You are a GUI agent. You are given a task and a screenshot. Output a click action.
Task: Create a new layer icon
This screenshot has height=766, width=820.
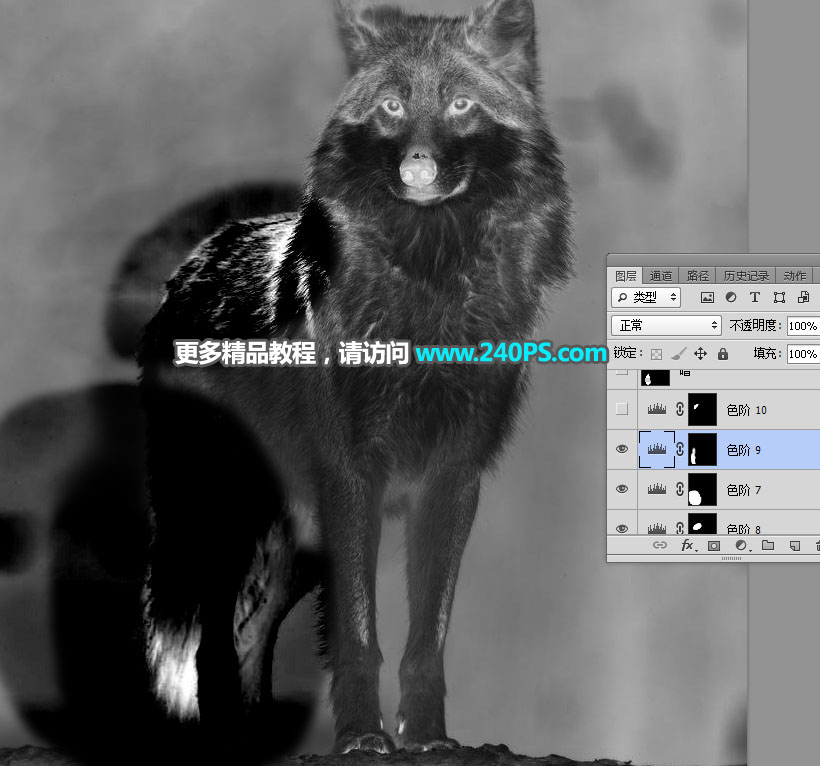(x=795, y=546)
